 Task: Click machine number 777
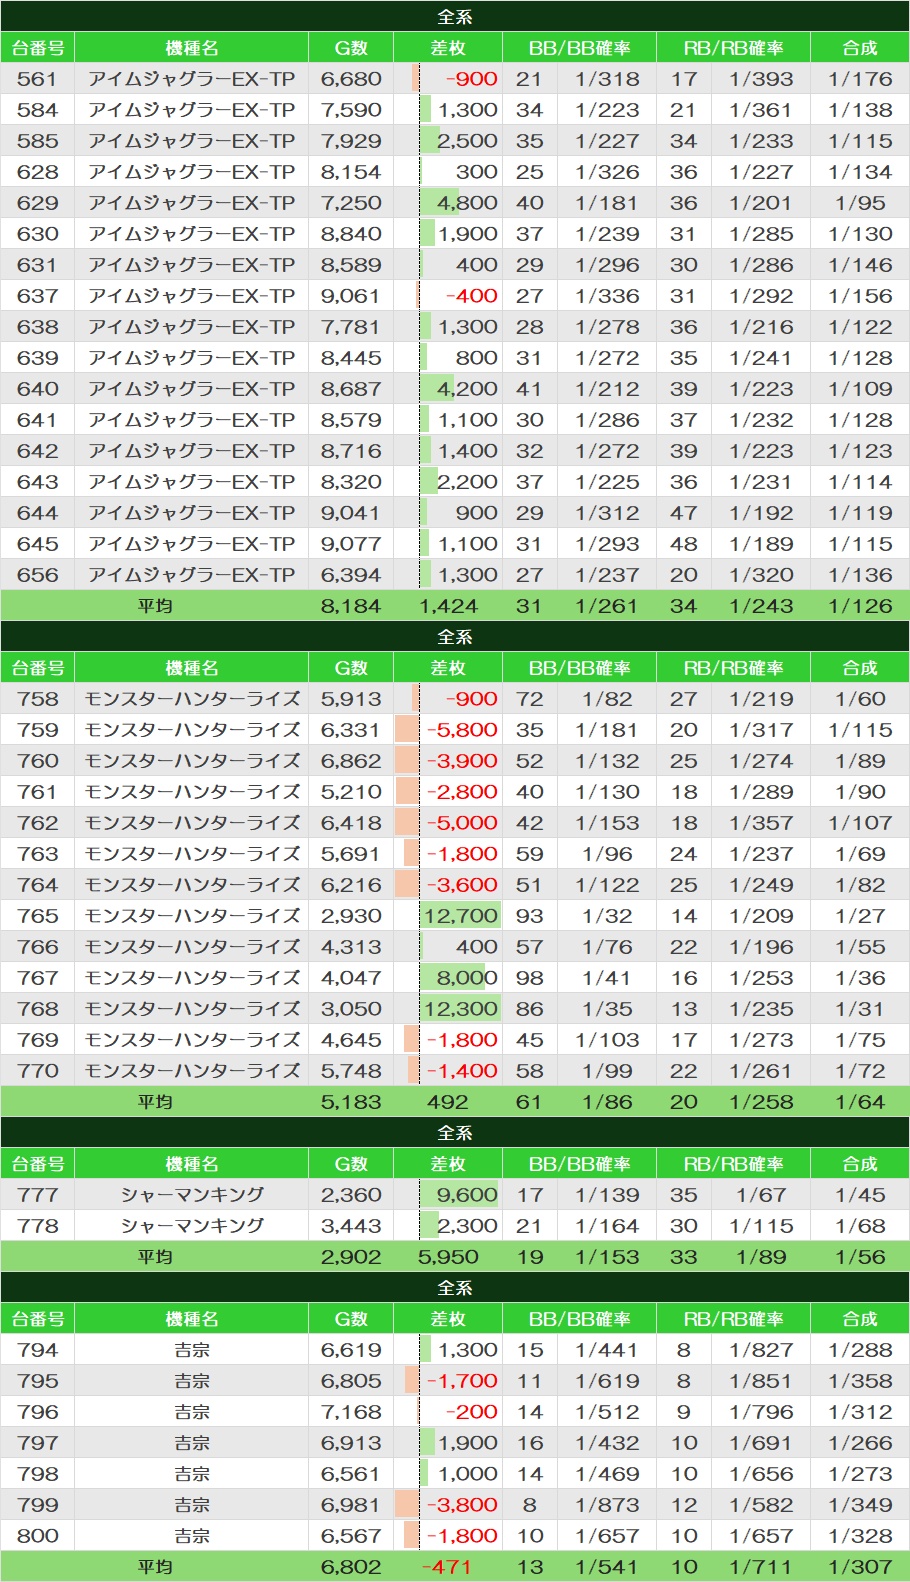(x=37, y=1195)
